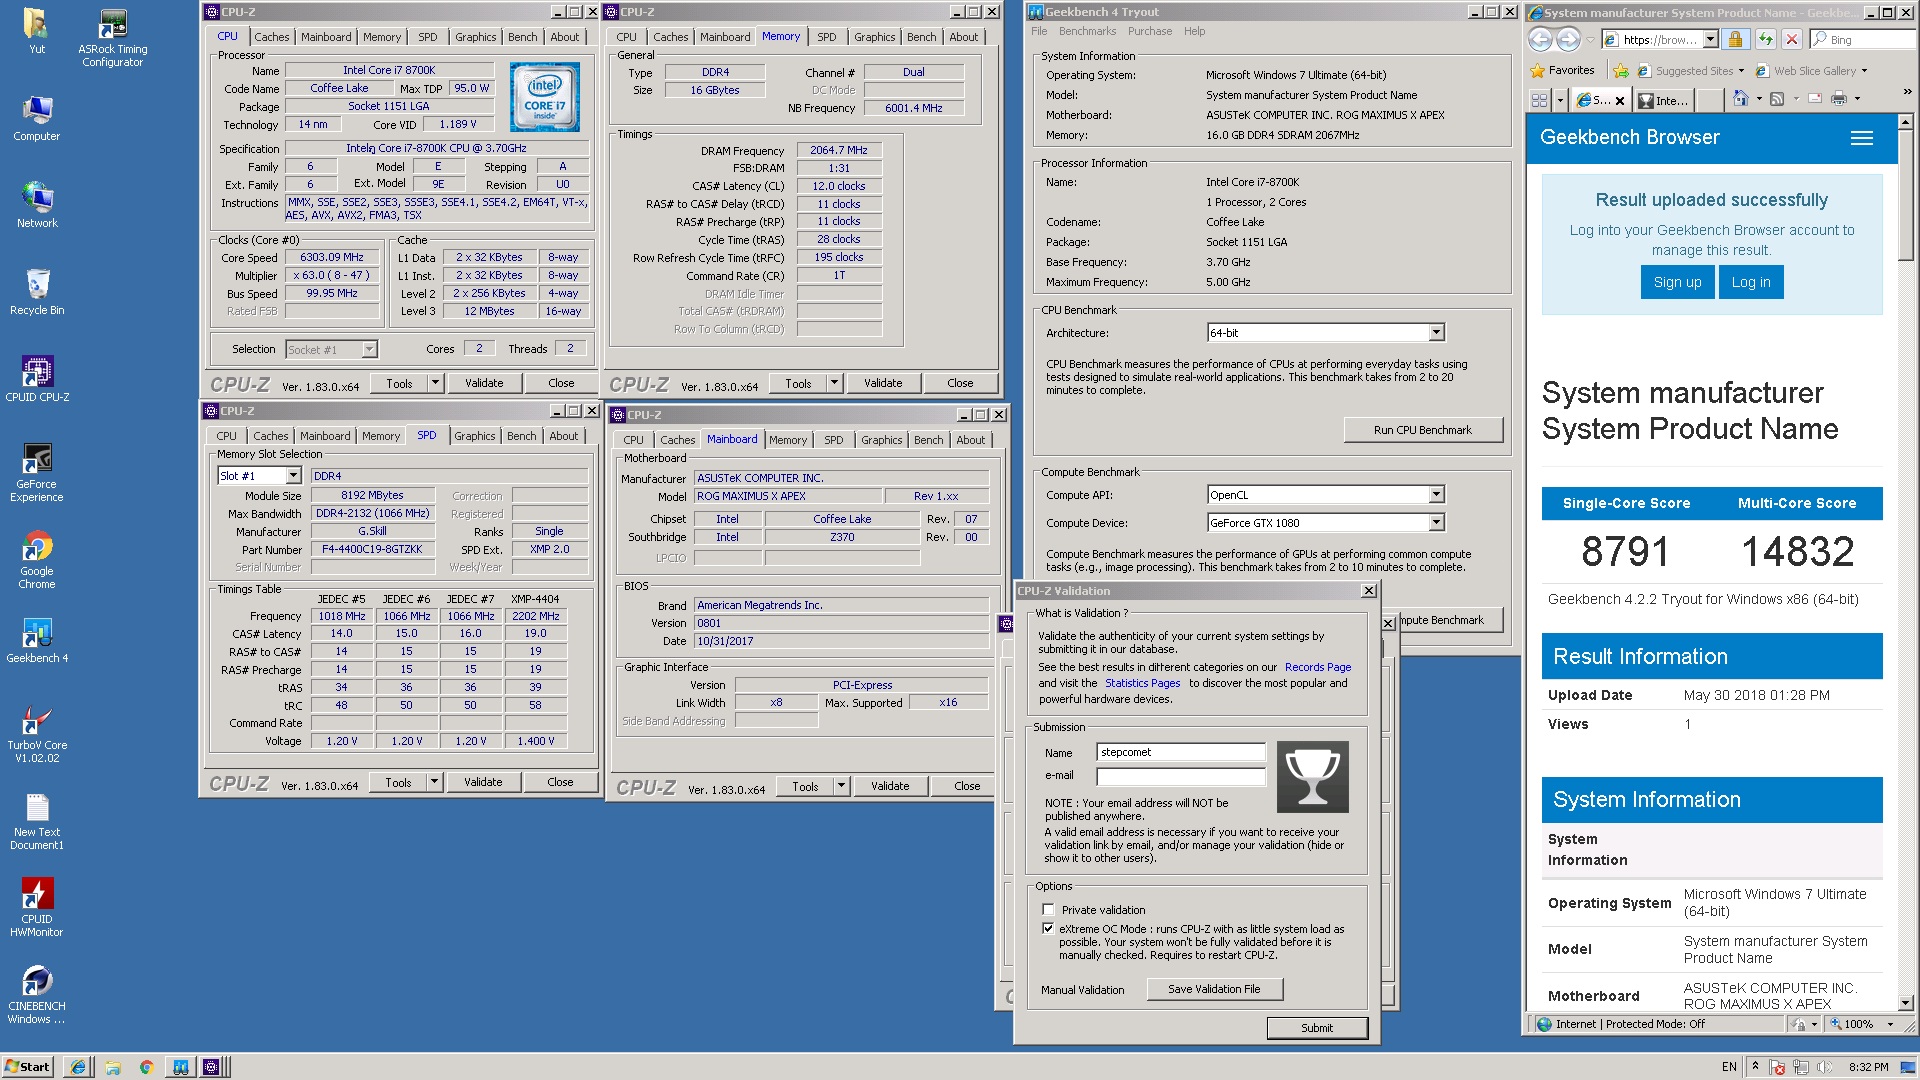Click Sign up button in Geekbench Browser

(x=1677, y=282)
